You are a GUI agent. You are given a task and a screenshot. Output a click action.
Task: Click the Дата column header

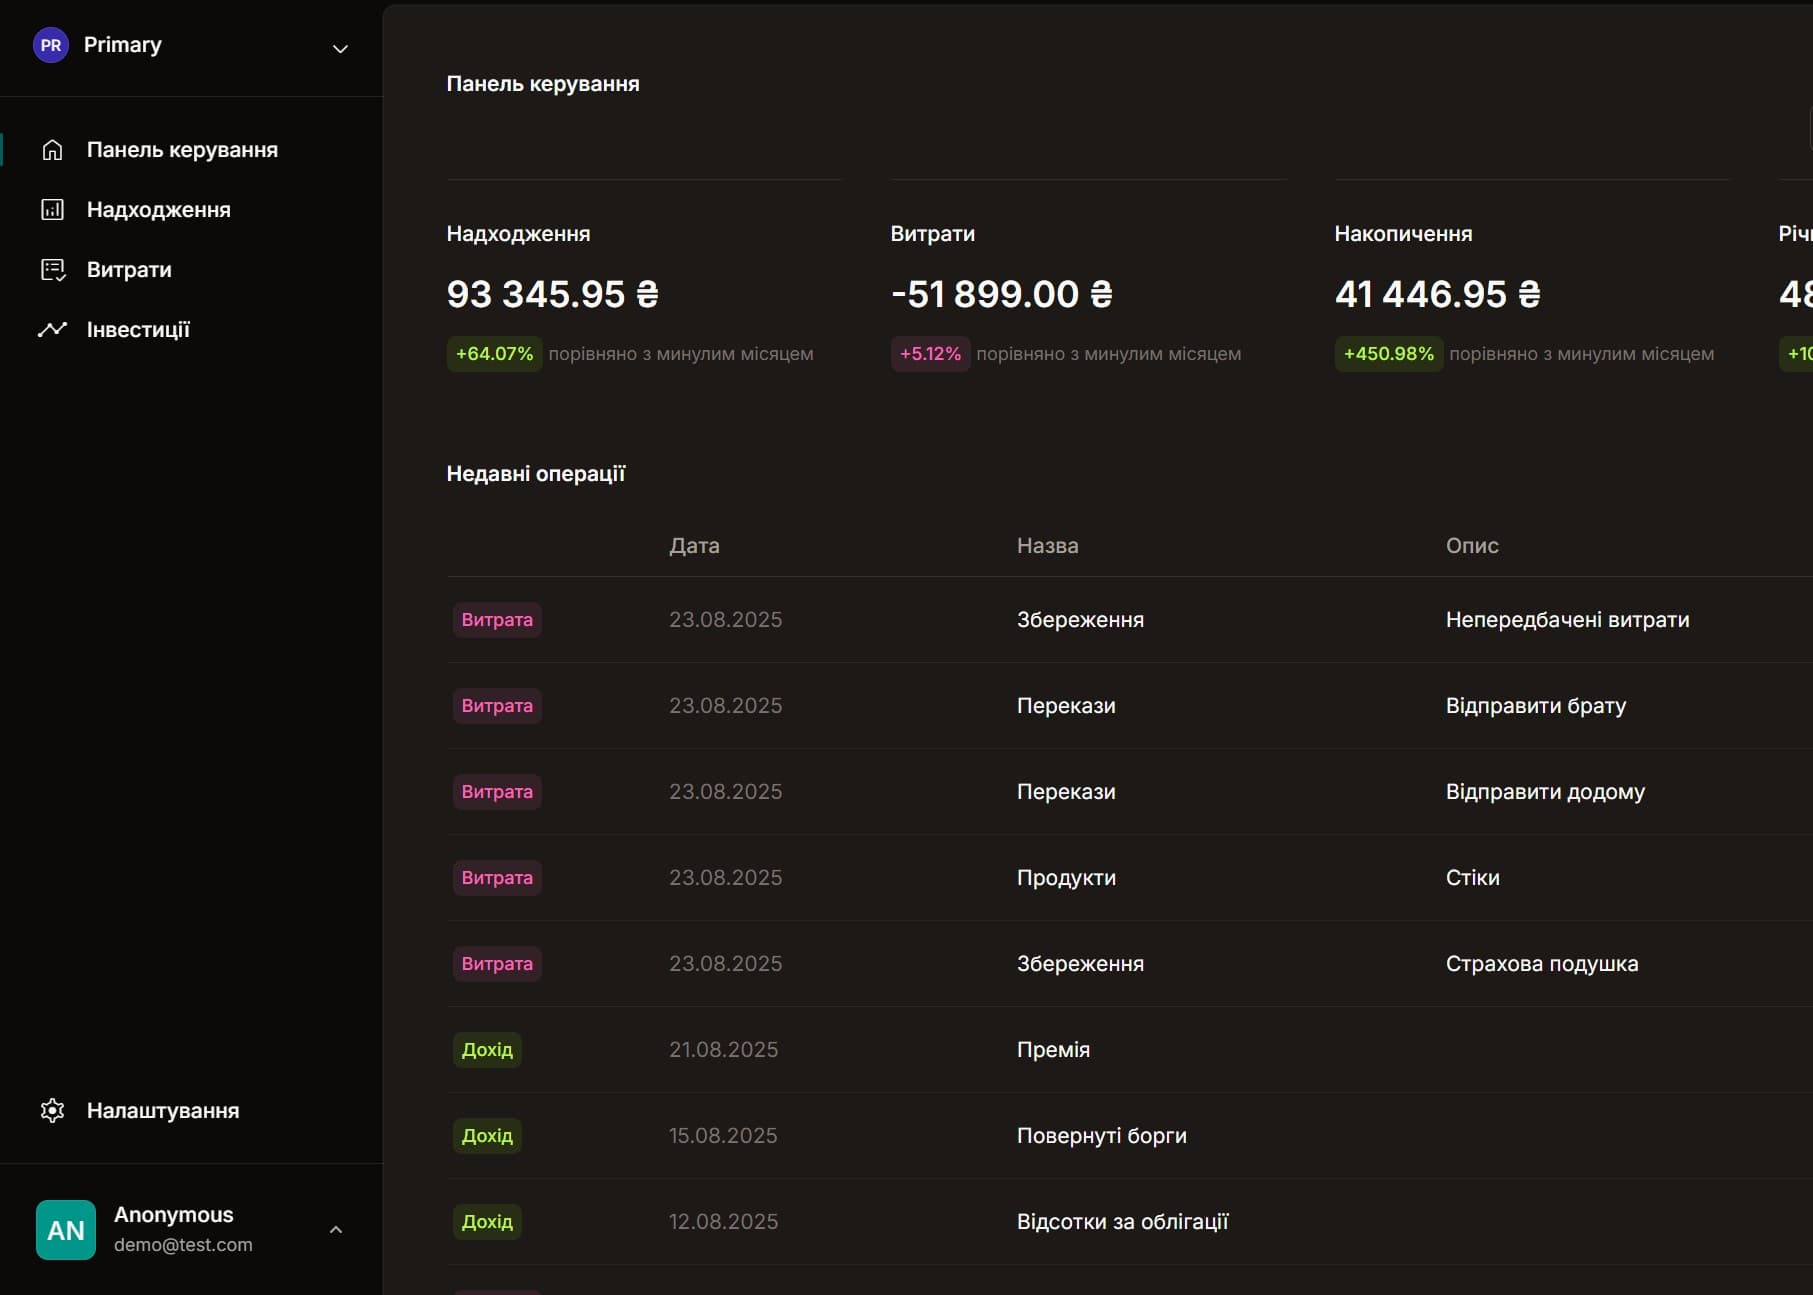pos(694,546)
